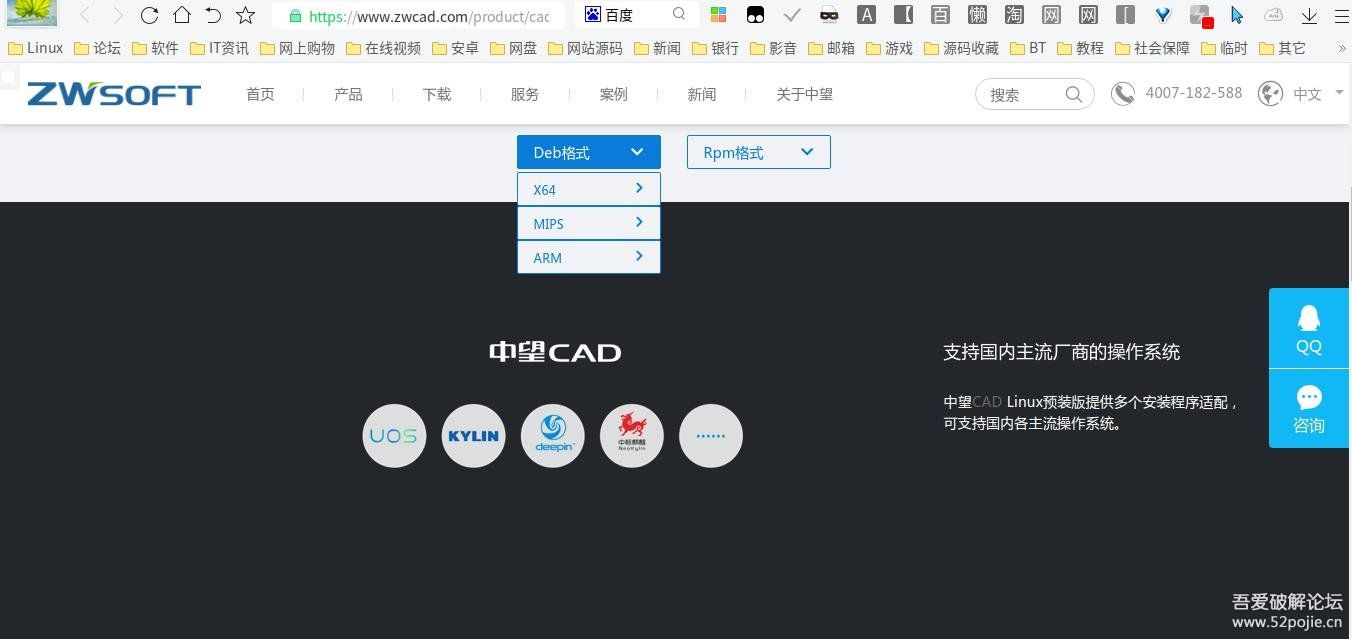Go forward with the browser forward arrow
The width and height of the screenshot is (1352, 639).
point(117,15)
